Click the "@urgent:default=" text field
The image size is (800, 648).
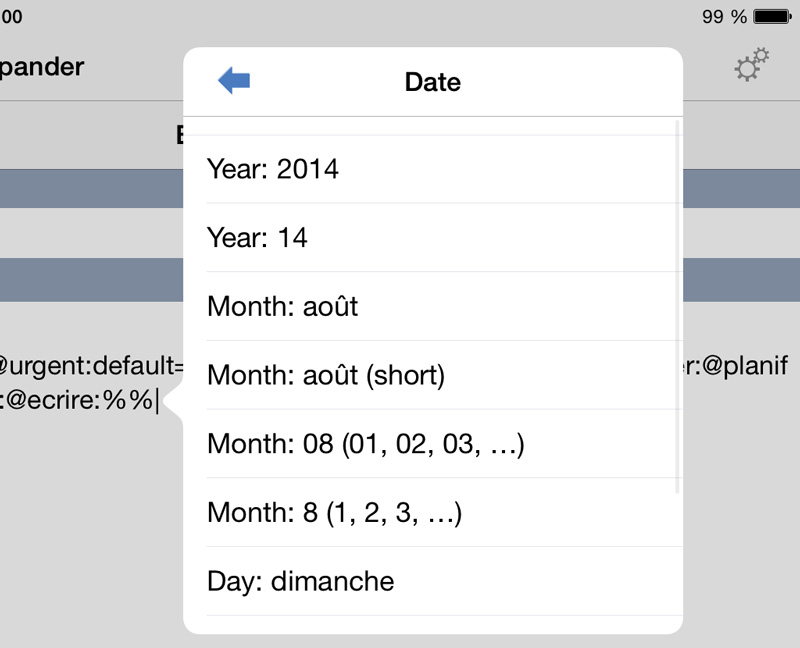coord(92,365)
